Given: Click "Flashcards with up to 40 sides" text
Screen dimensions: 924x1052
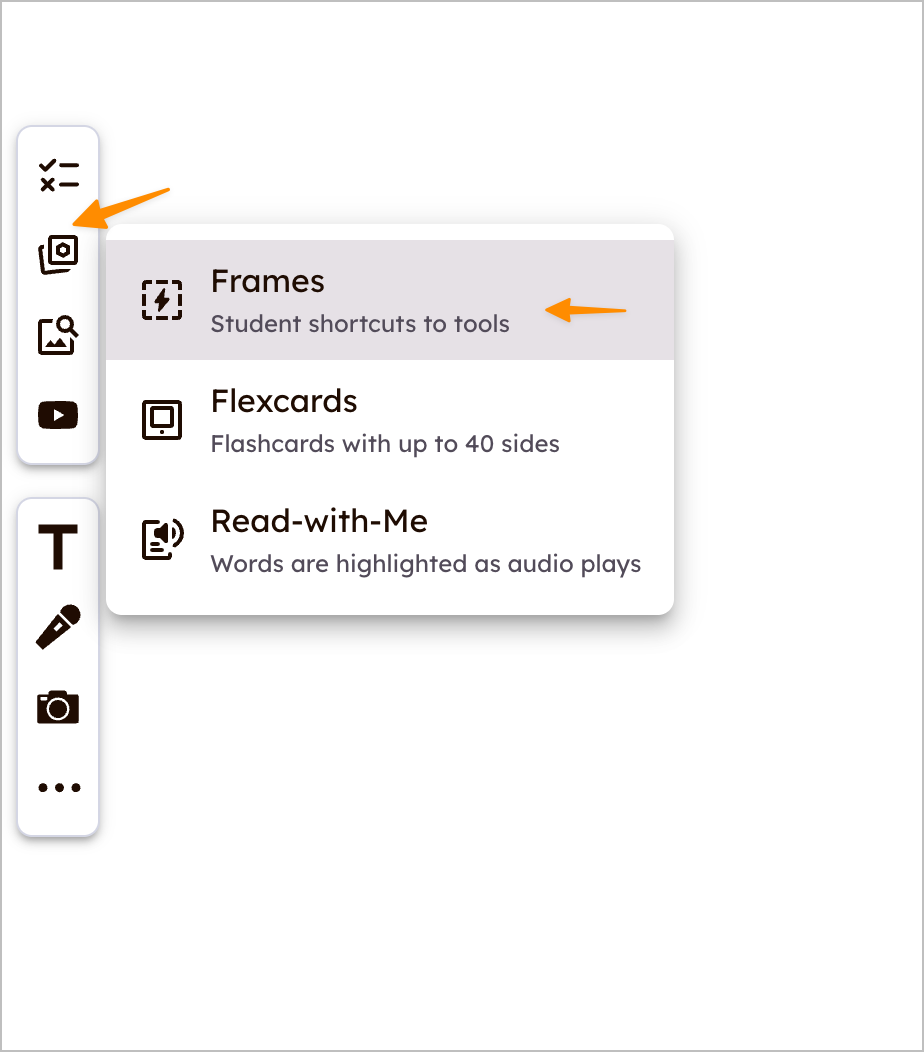Looking at the screenshot, I should (385, 444).
